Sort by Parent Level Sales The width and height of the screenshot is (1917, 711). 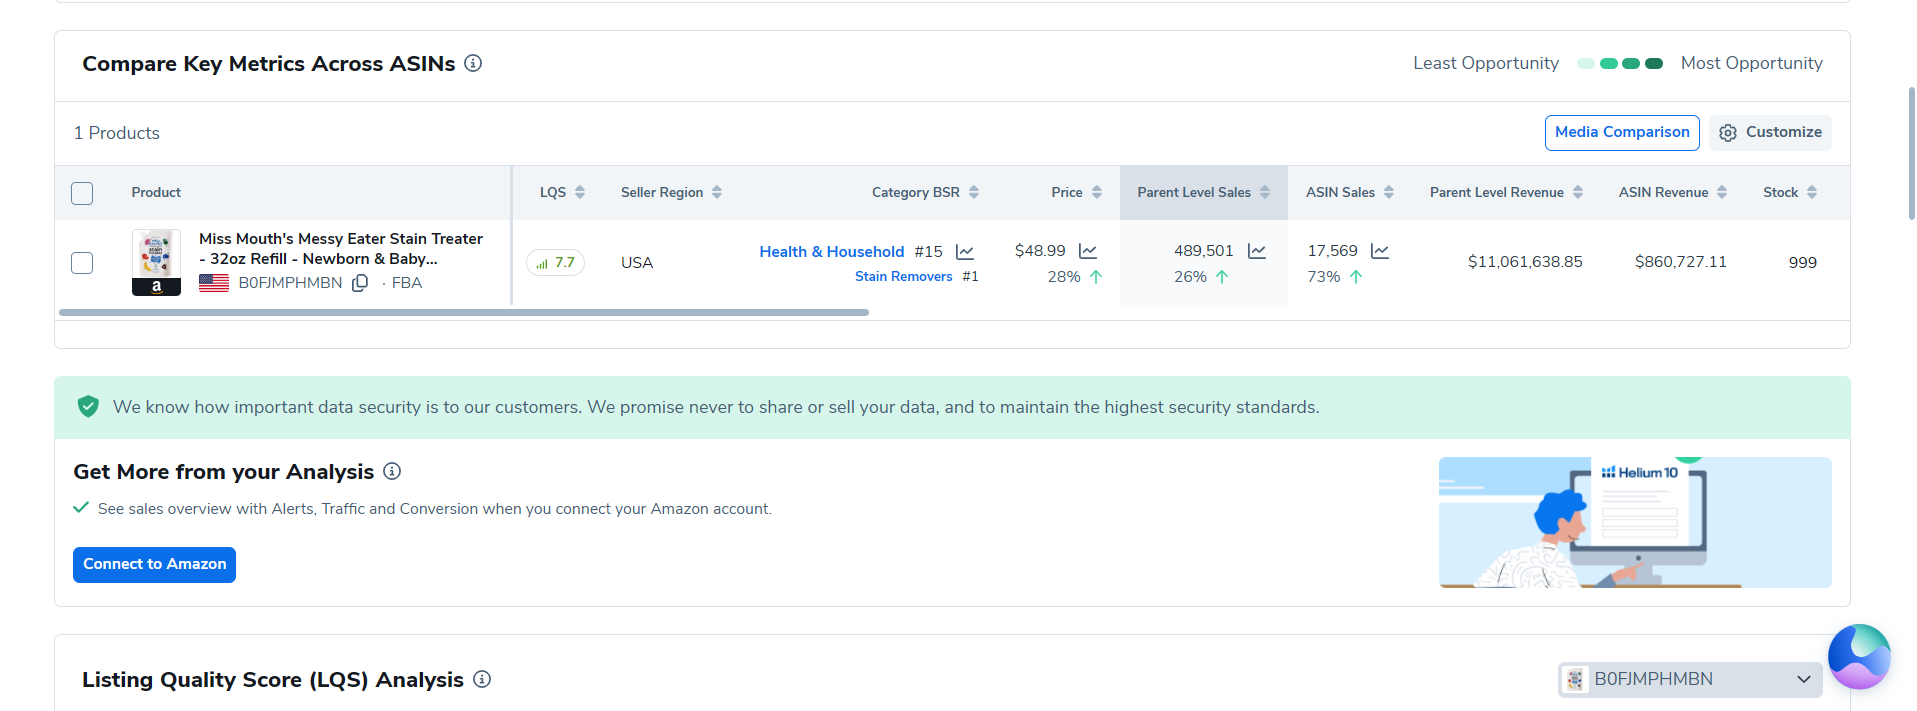(x=1265, y=192)
